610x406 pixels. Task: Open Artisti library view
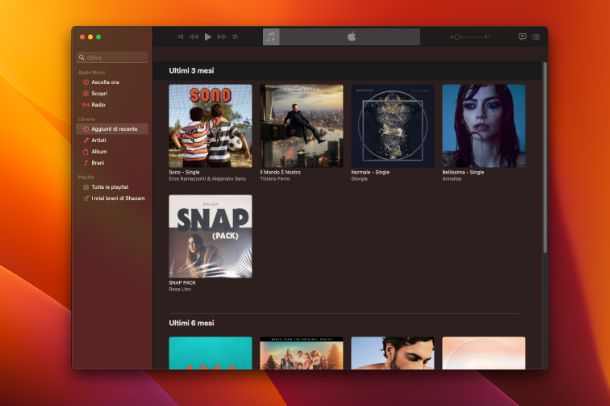pos(112,140)
